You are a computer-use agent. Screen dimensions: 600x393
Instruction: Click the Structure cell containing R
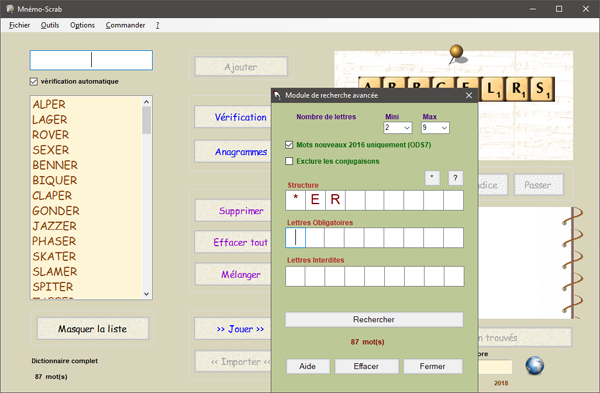point(335,200)
